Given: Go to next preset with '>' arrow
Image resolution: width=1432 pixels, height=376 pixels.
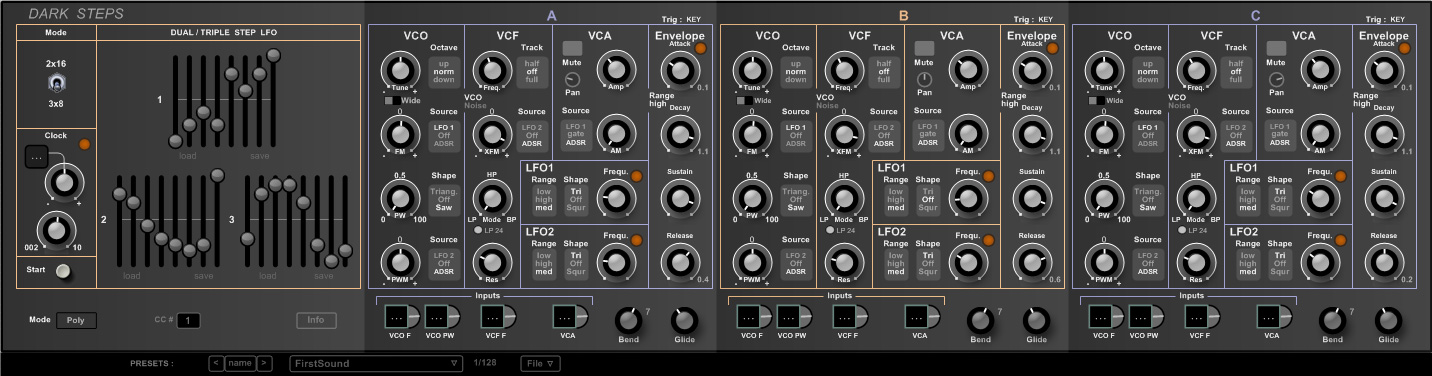Looking at the screenshot, I should click(265, 363).
